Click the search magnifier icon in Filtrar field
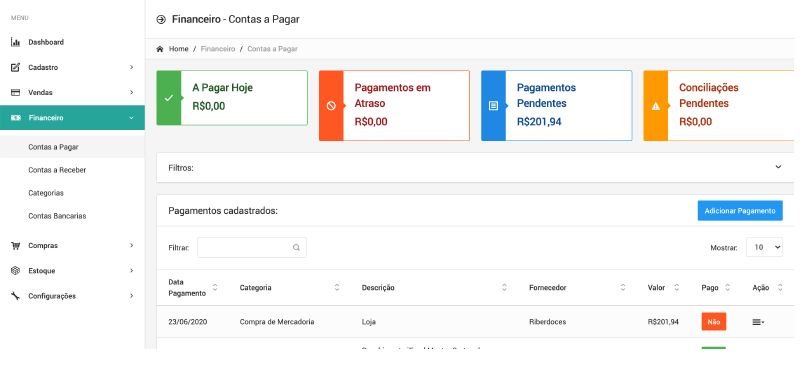Screen dimensions: 804x389 pyautogui.click(x=296, y=248)
